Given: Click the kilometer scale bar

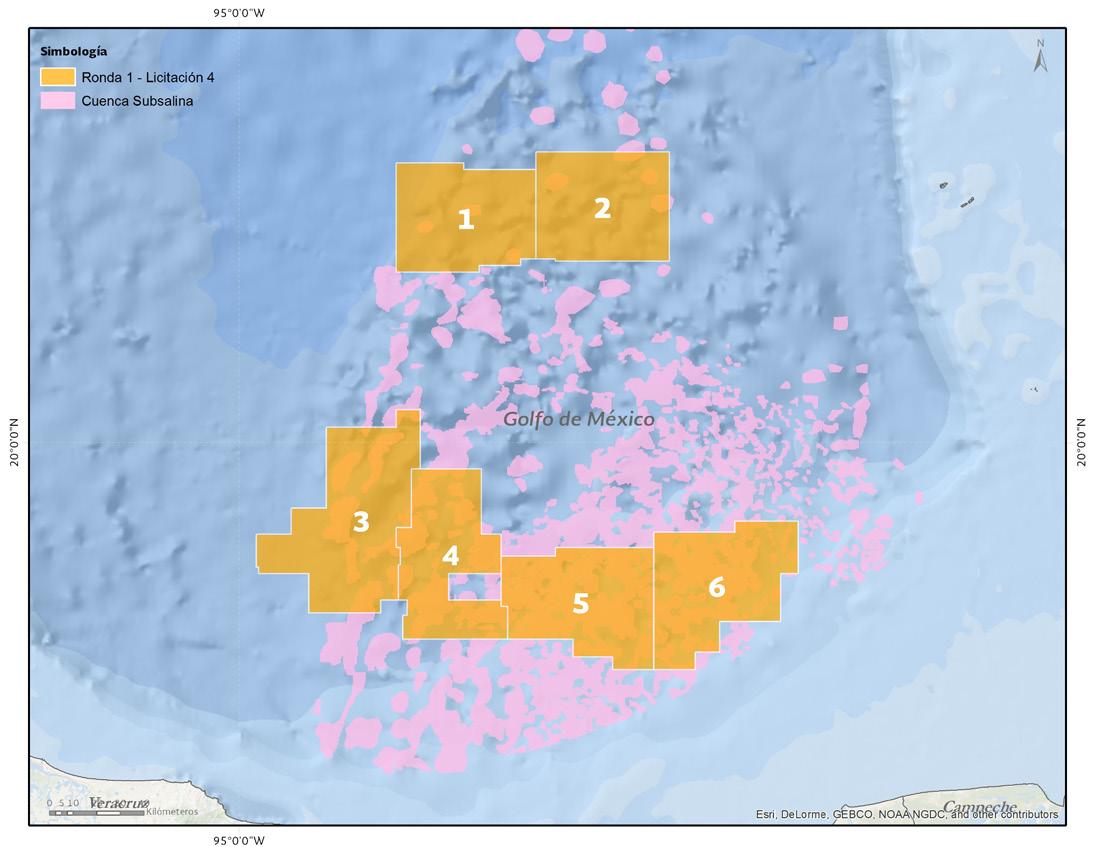Looking at the screenshot, I should [x=98, y=812].
